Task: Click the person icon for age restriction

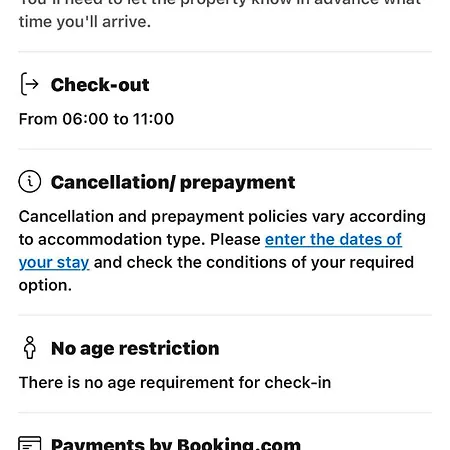Action: pyautogui.click(x=30, y=347)
